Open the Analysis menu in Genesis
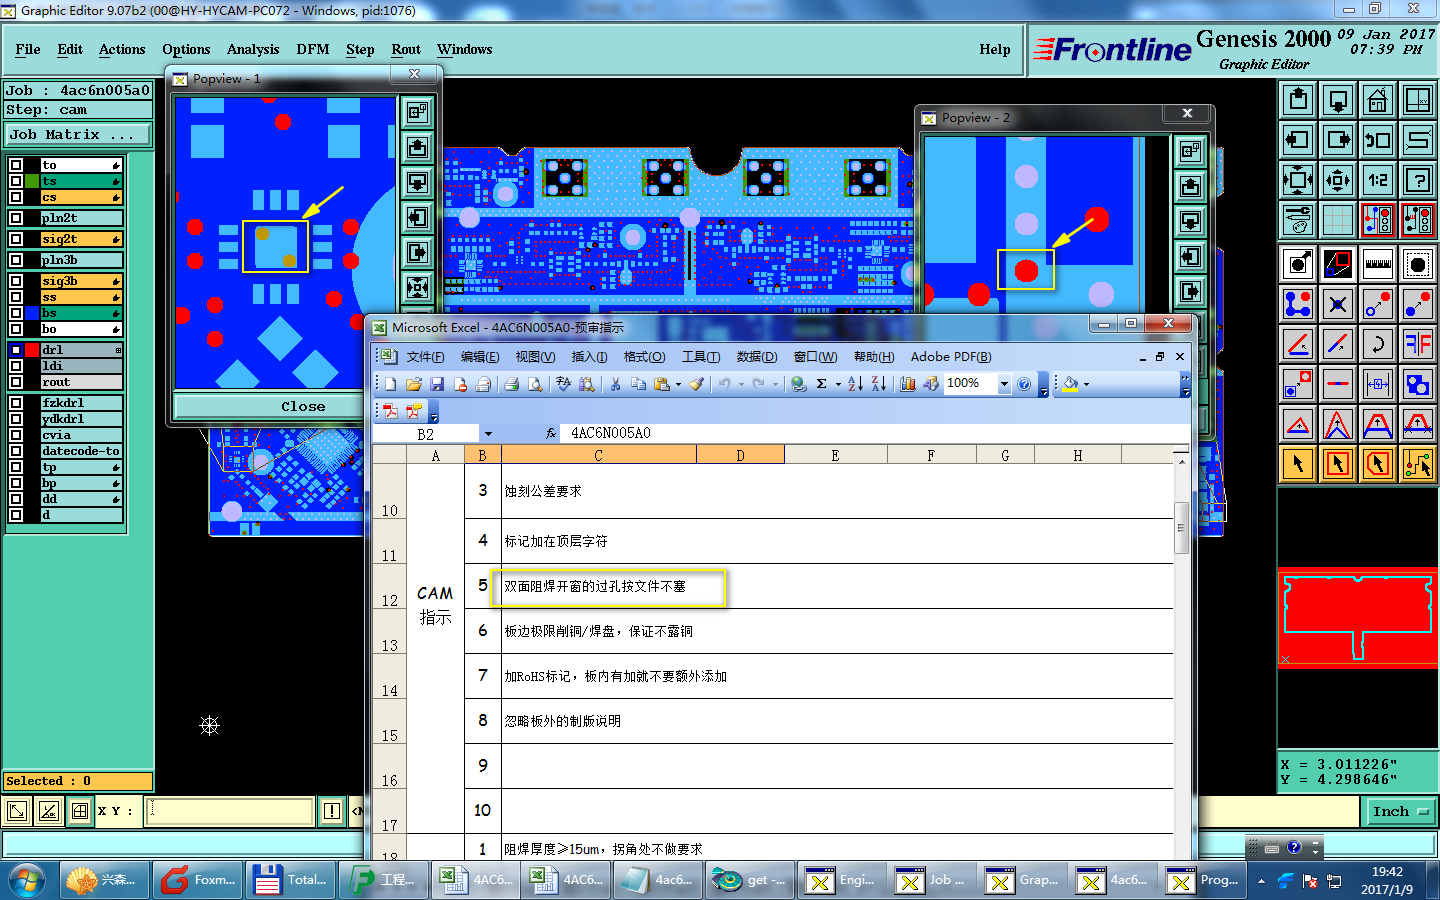 253,49
